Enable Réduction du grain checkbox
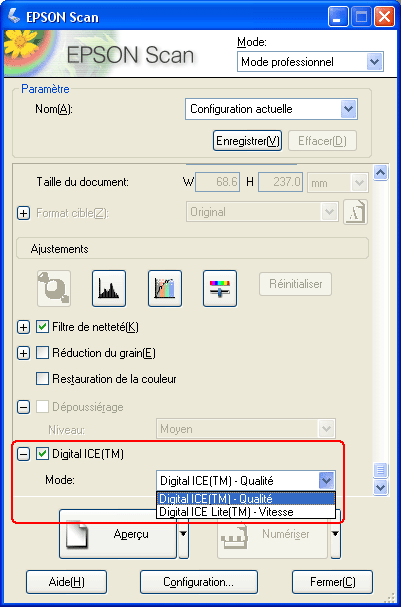Image resolution: width=401 pixels, height=607 pixels. coord(42,353)
